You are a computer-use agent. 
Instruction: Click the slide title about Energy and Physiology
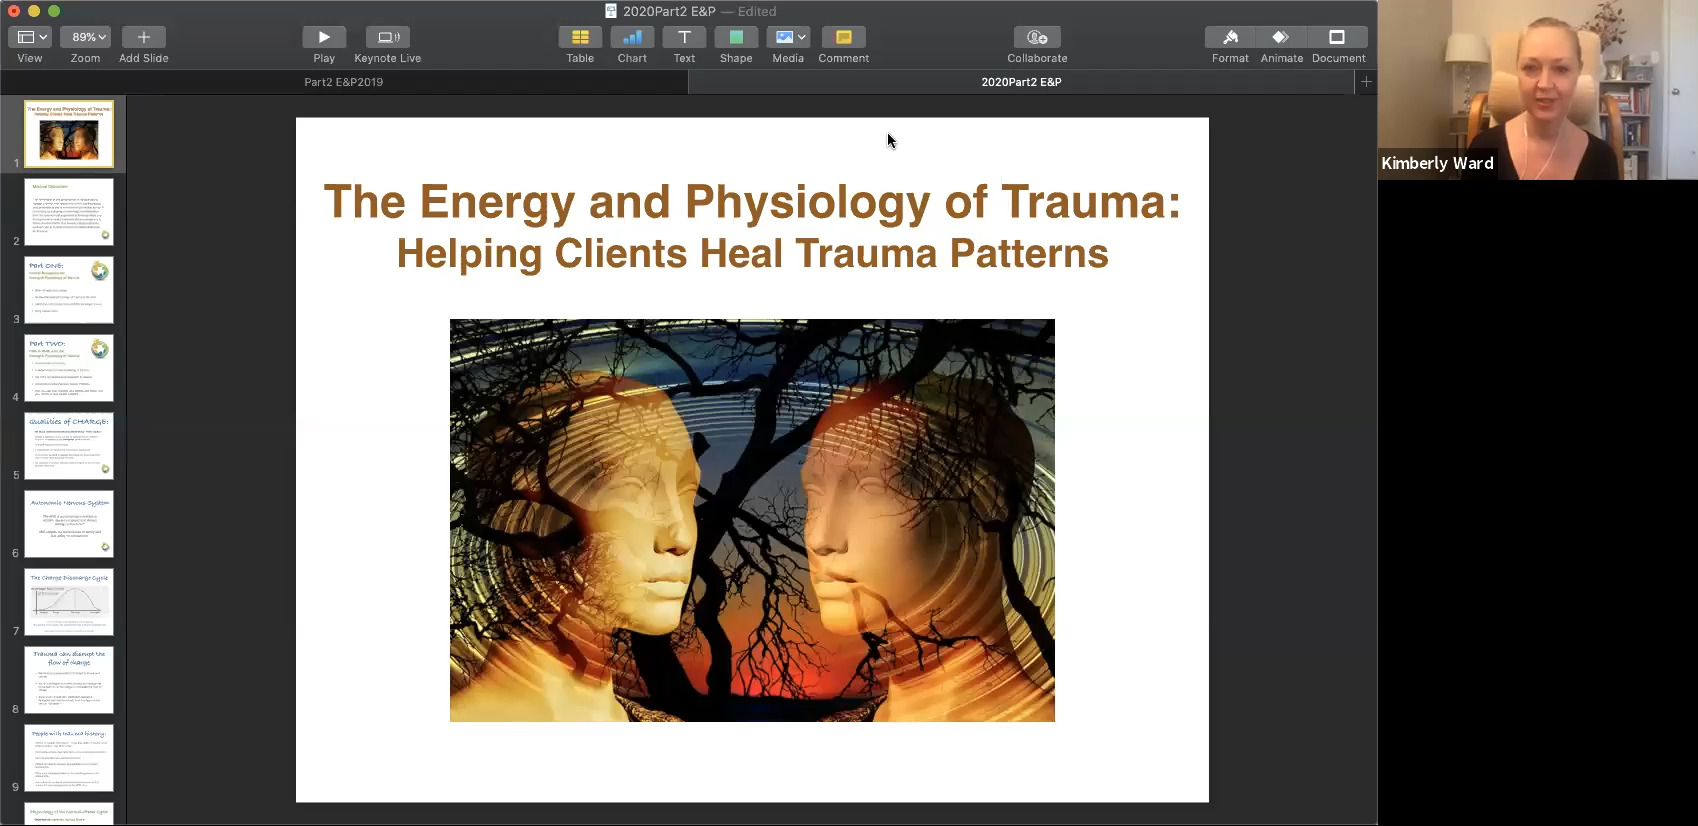point(752,202)
